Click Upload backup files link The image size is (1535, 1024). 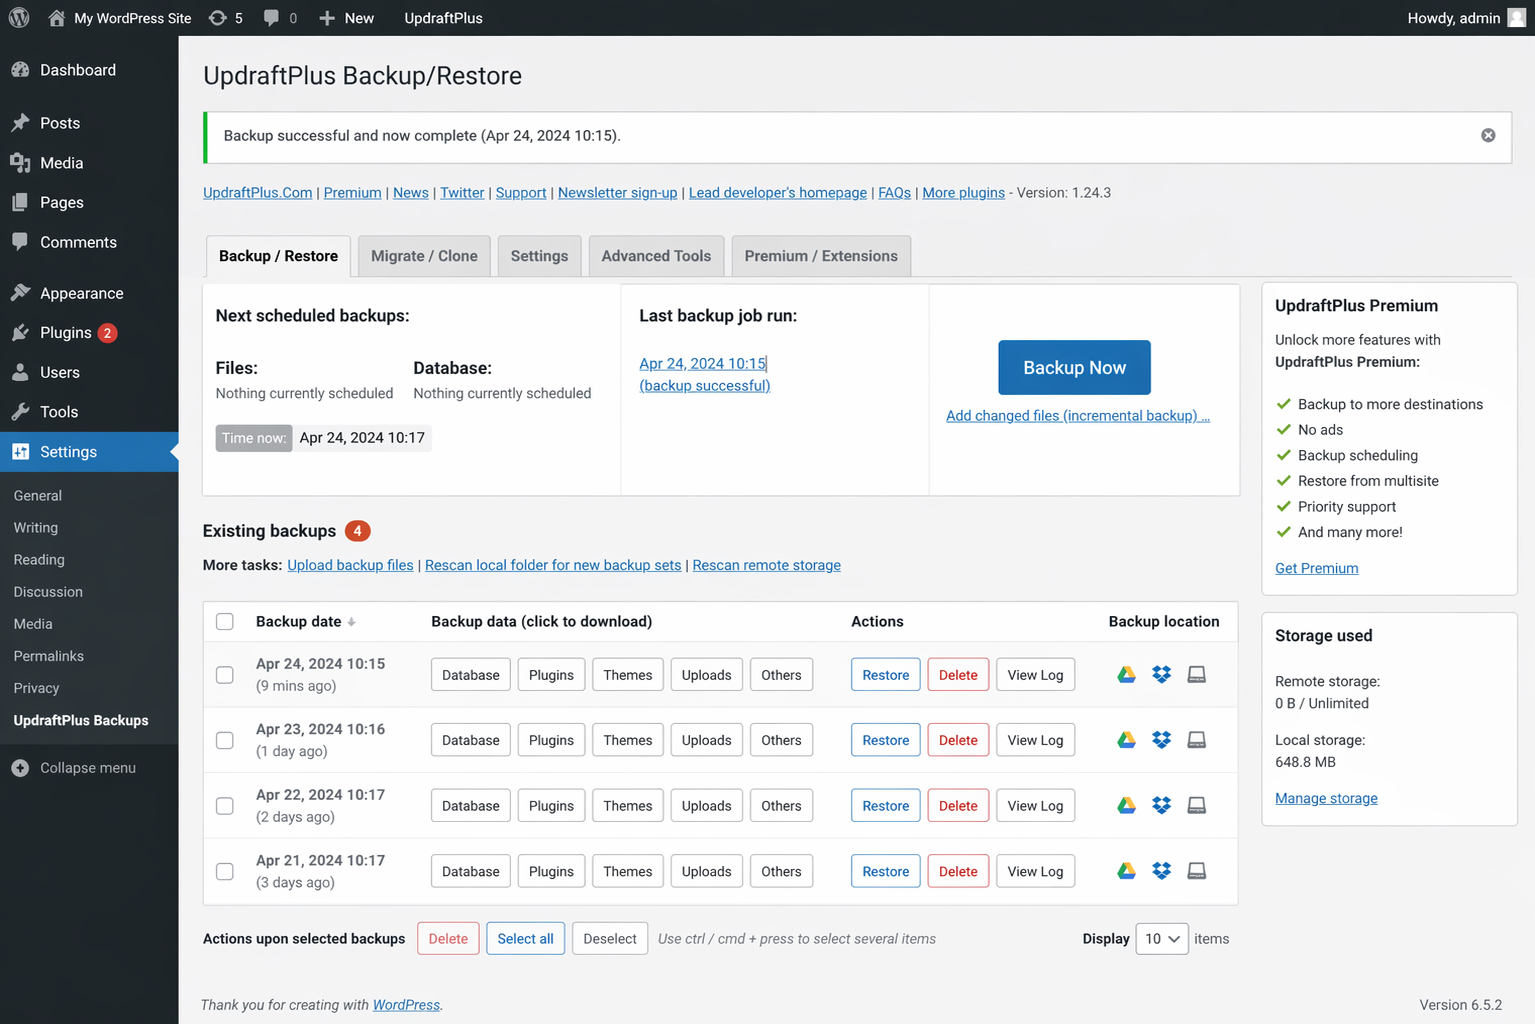350,565
